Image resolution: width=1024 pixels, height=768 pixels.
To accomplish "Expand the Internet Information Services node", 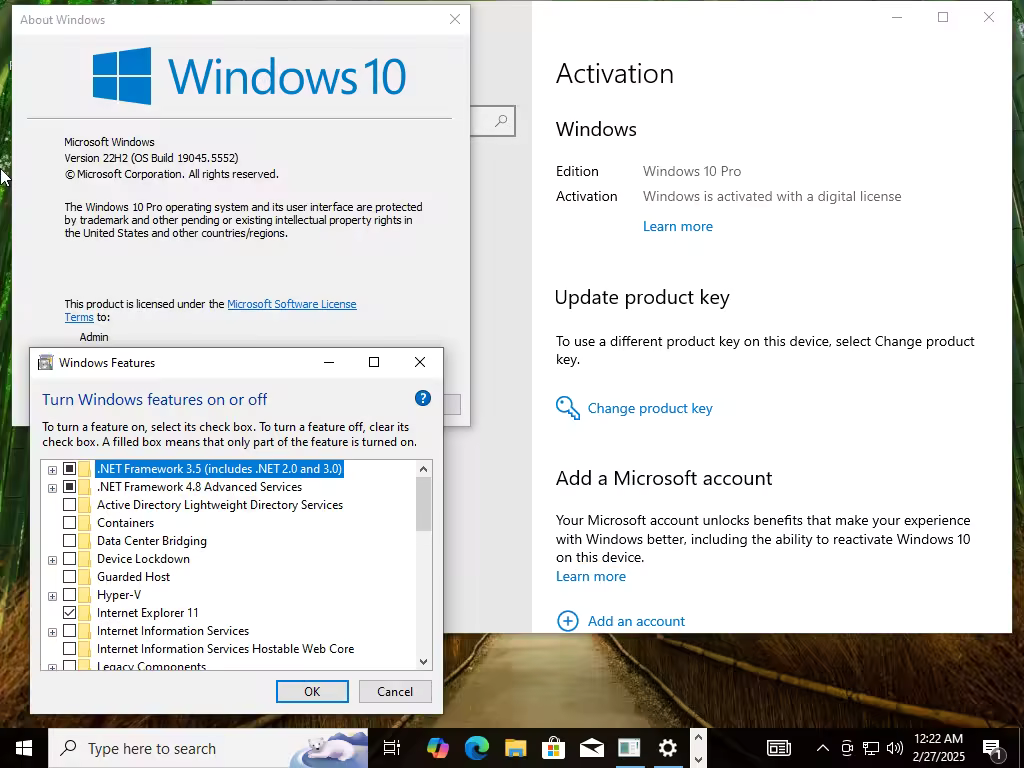I will click(x=52, y=632).
